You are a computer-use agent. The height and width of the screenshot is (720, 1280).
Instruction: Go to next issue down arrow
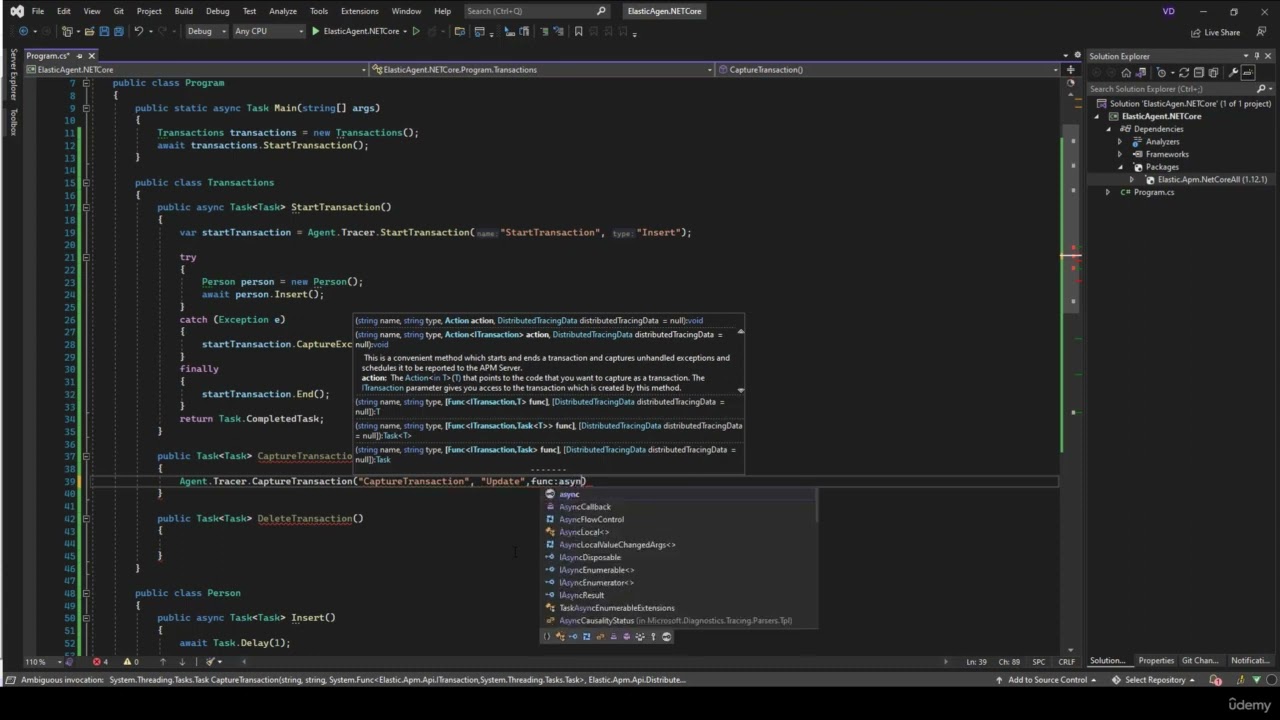click(x=182, y=662)
